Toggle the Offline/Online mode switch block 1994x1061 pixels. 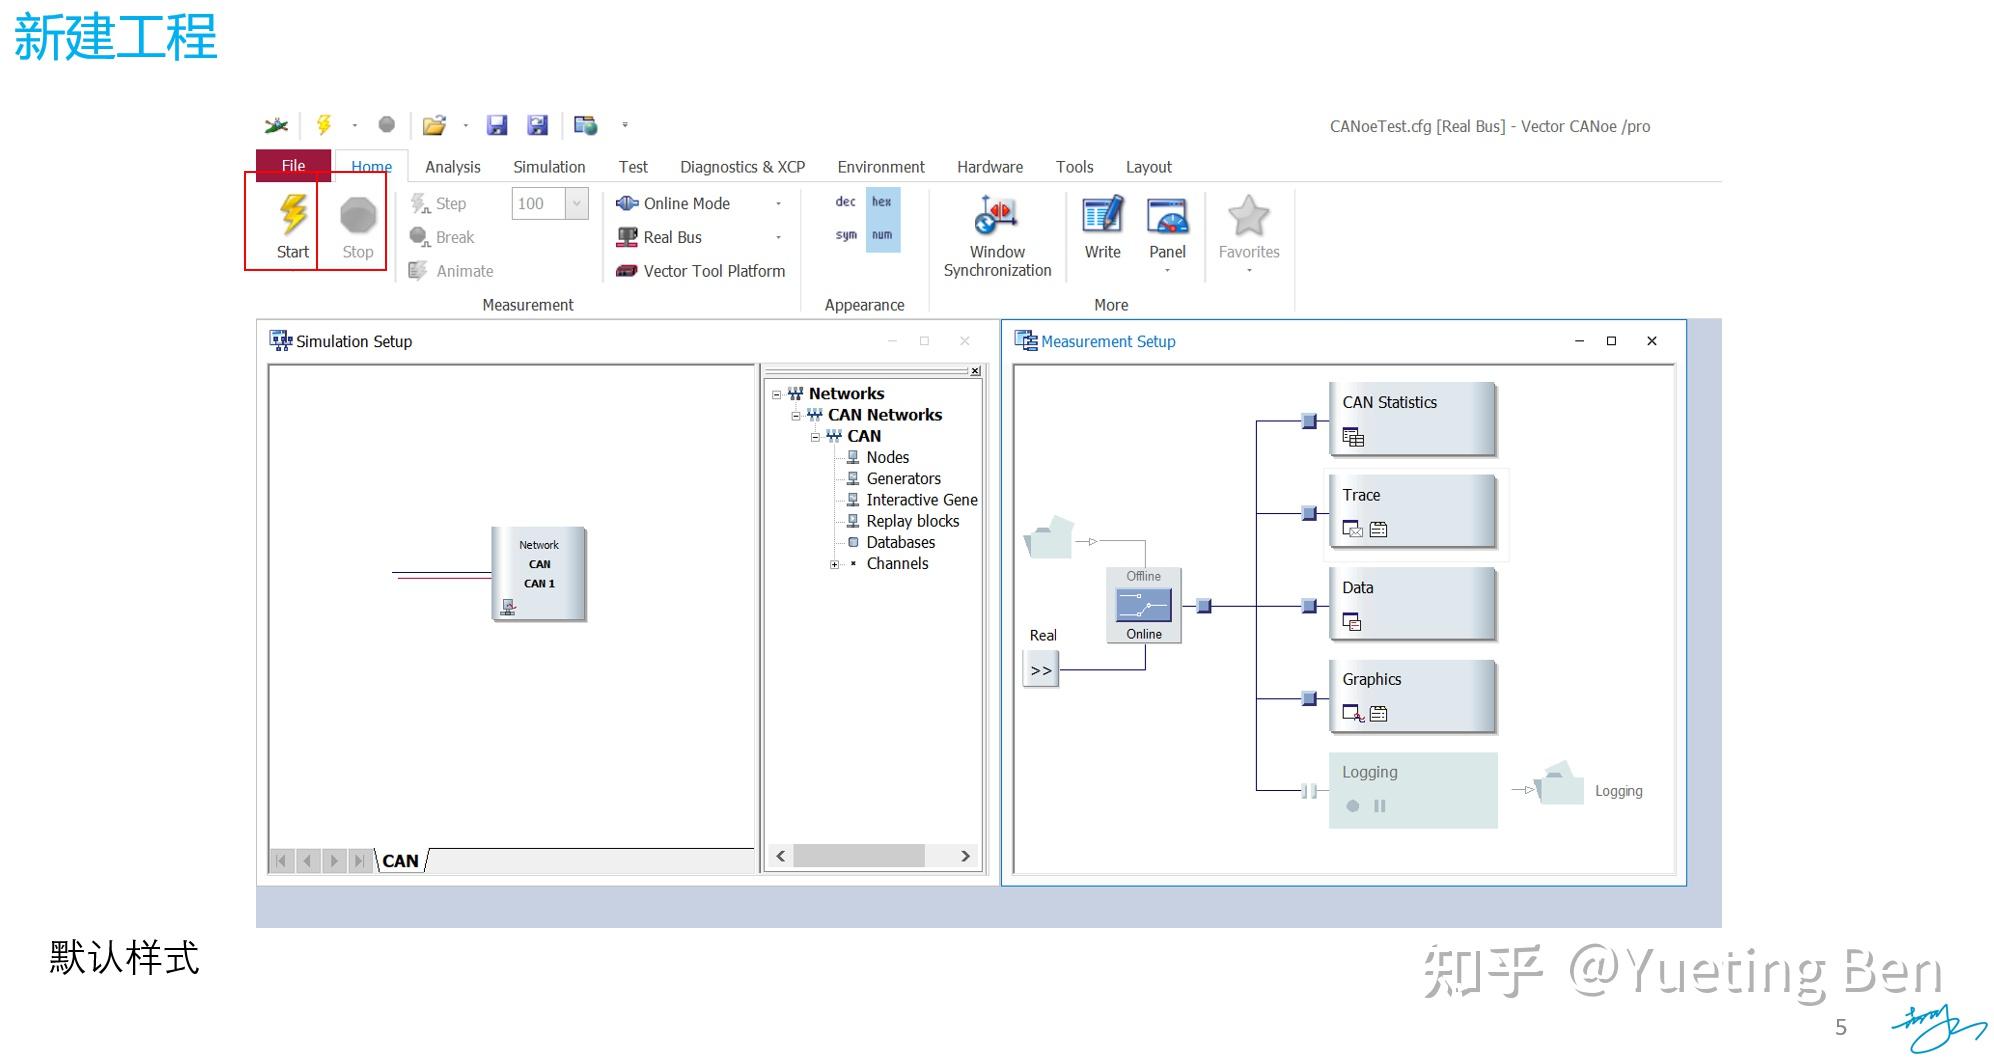1144,605
